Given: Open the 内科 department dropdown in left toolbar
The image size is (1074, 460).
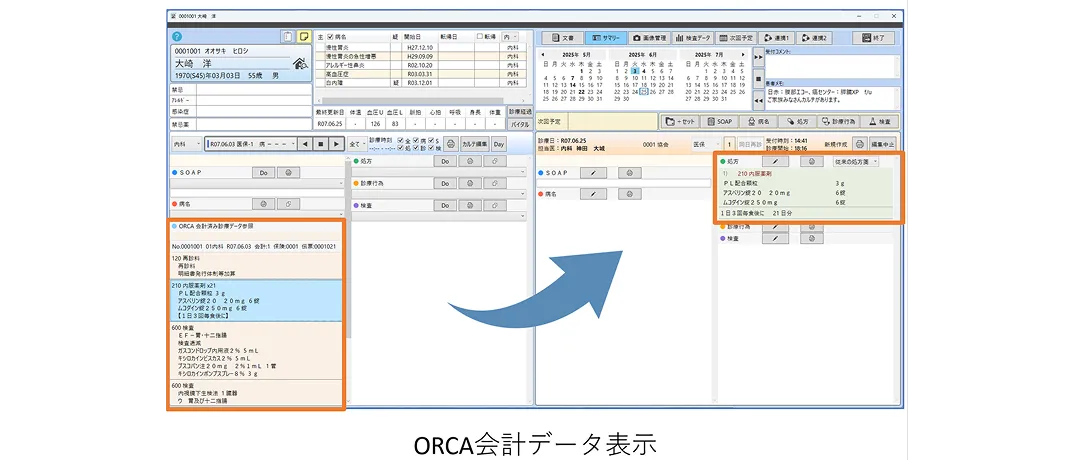Looking at the screenshot, I should (x=186, y=144).
